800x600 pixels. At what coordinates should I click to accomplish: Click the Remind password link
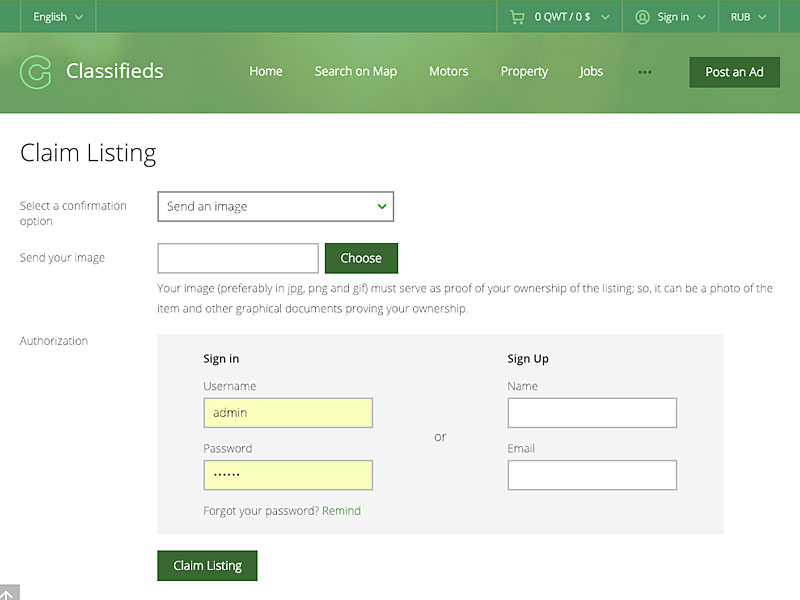[341, 511]
